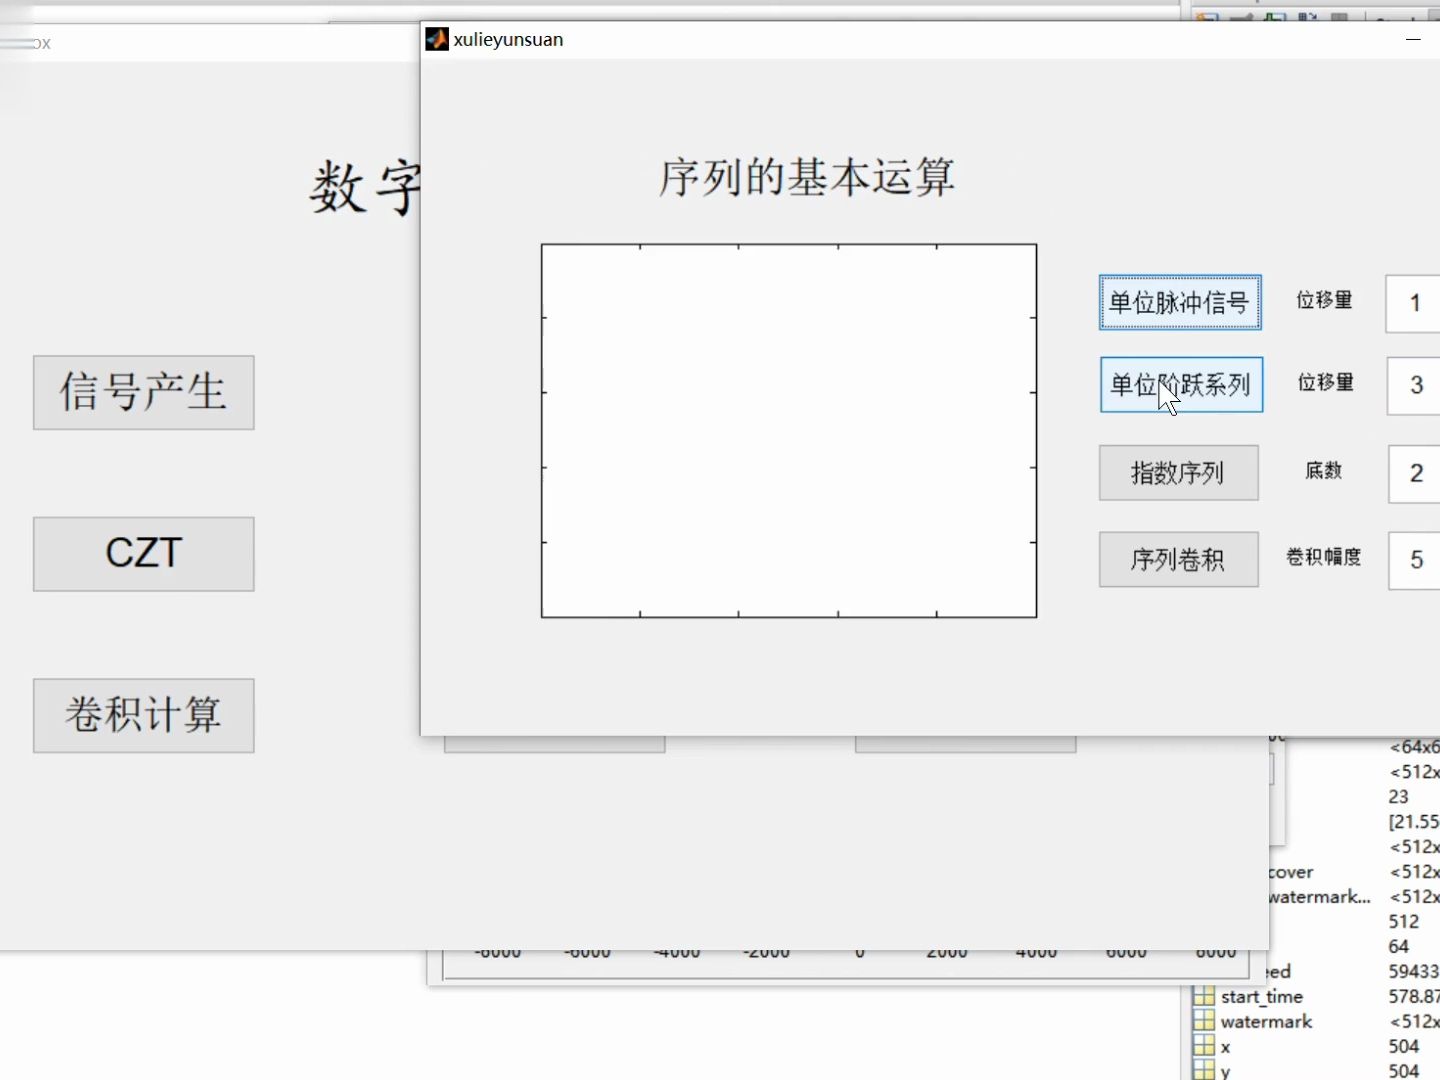Click the value 504 in the y row

tap(1403, 1071)
